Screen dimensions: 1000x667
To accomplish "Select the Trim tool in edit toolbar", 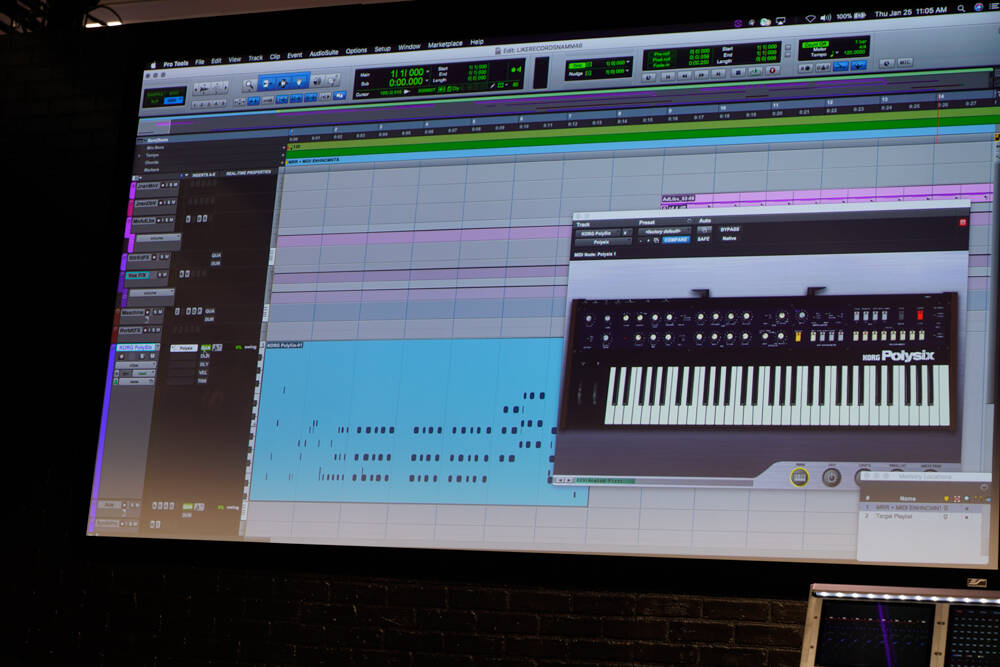I will coord(266,84).
